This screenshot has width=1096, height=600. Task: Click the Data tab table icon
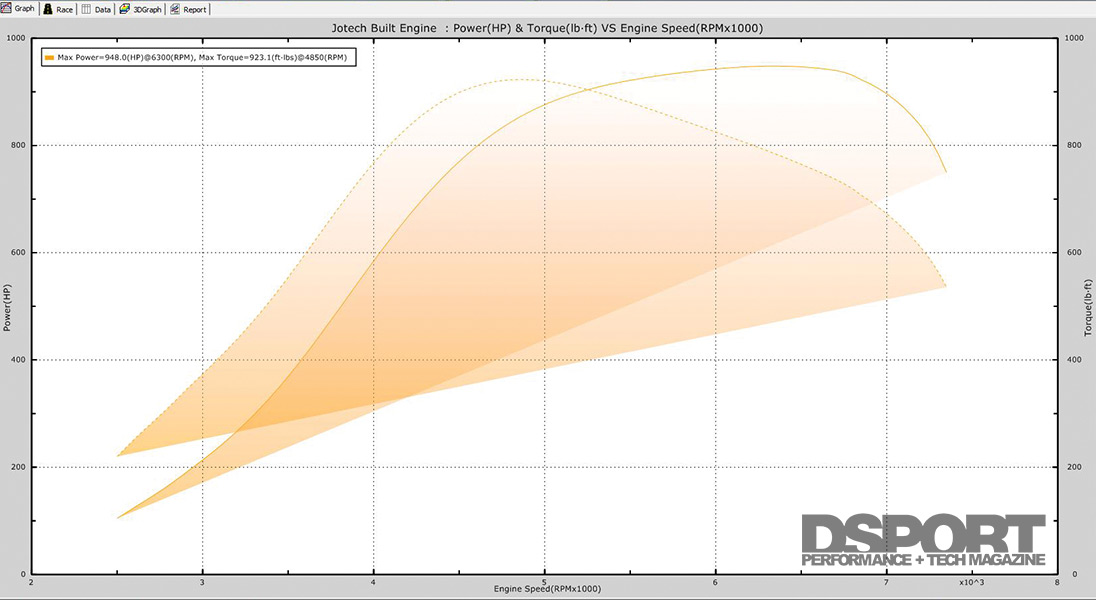[x=86, y=8]
